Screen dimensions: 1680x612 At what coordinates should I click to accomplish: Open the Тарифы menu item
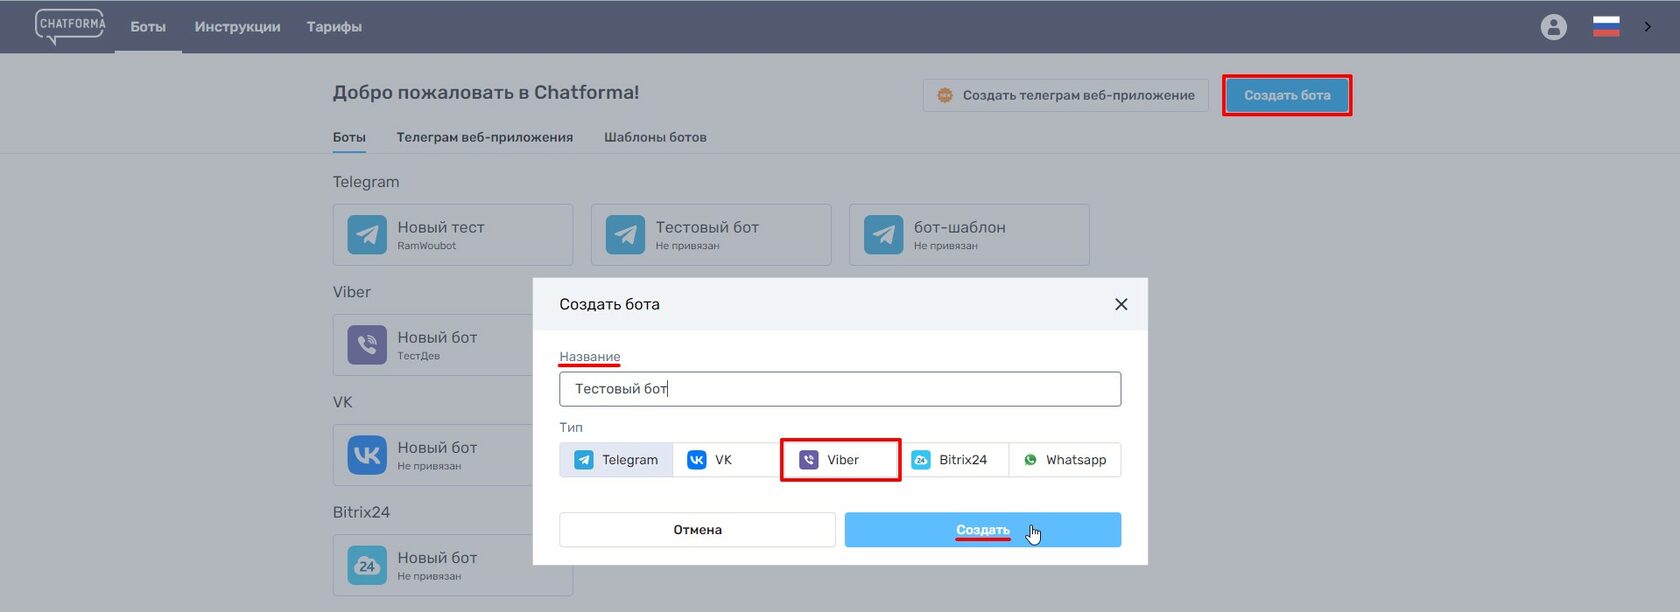tap(334, 27)
